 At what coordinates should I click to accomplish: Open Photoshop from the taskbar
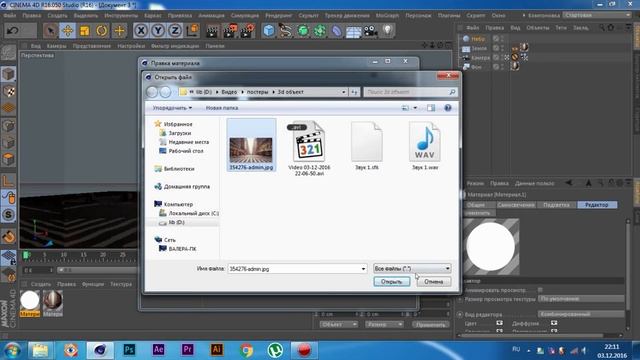[129, 350]
